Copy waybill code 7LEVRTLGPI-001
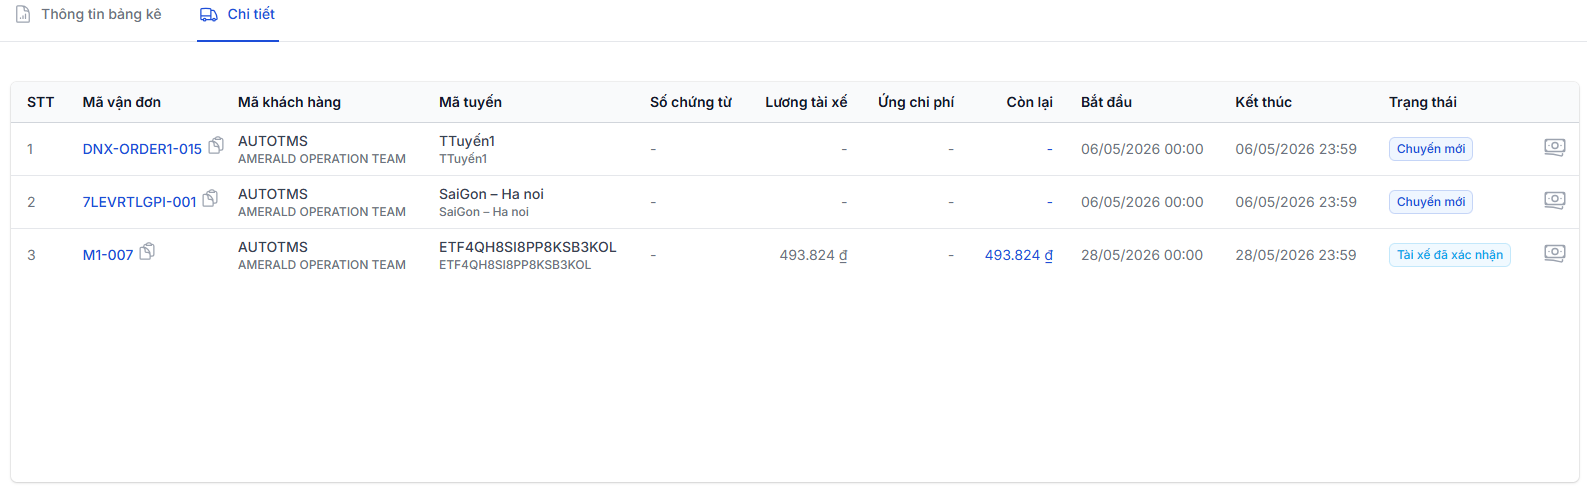Viewport: 1587px width, 488px height. click(210, 198)
